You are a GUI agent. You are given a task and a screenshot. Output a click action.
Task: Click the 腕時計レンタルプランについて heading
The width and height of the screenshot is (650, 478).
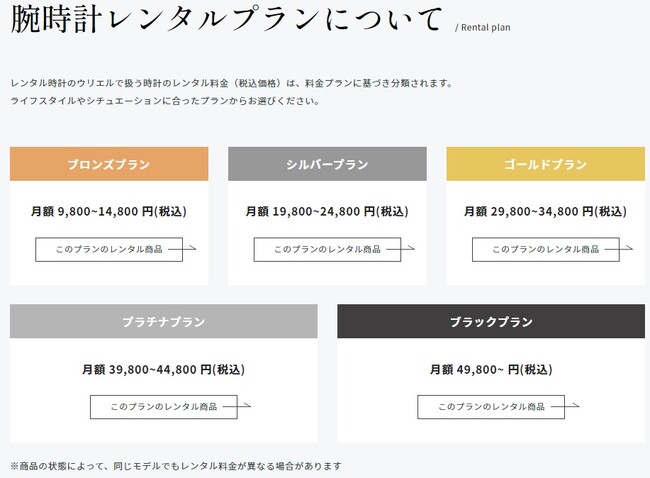coord(225,20)
